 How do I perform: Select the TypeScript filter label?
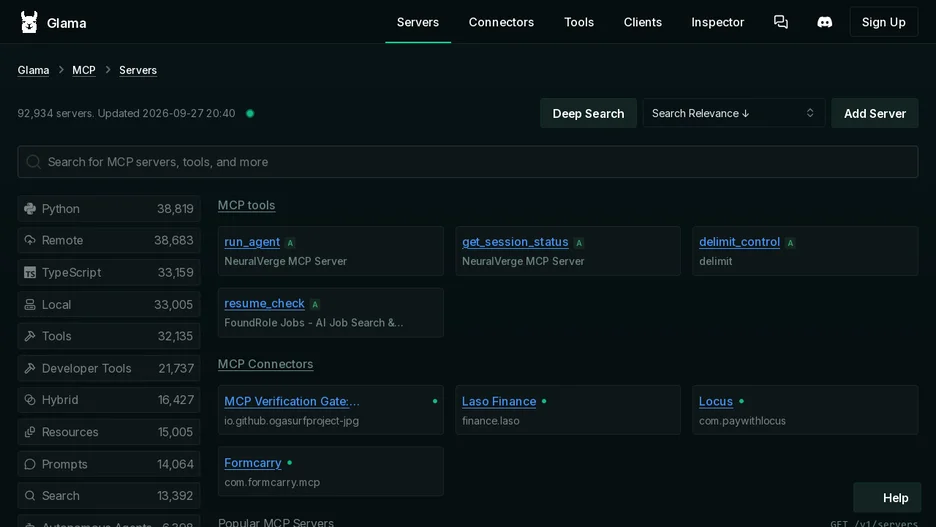(x=71, y=273)
